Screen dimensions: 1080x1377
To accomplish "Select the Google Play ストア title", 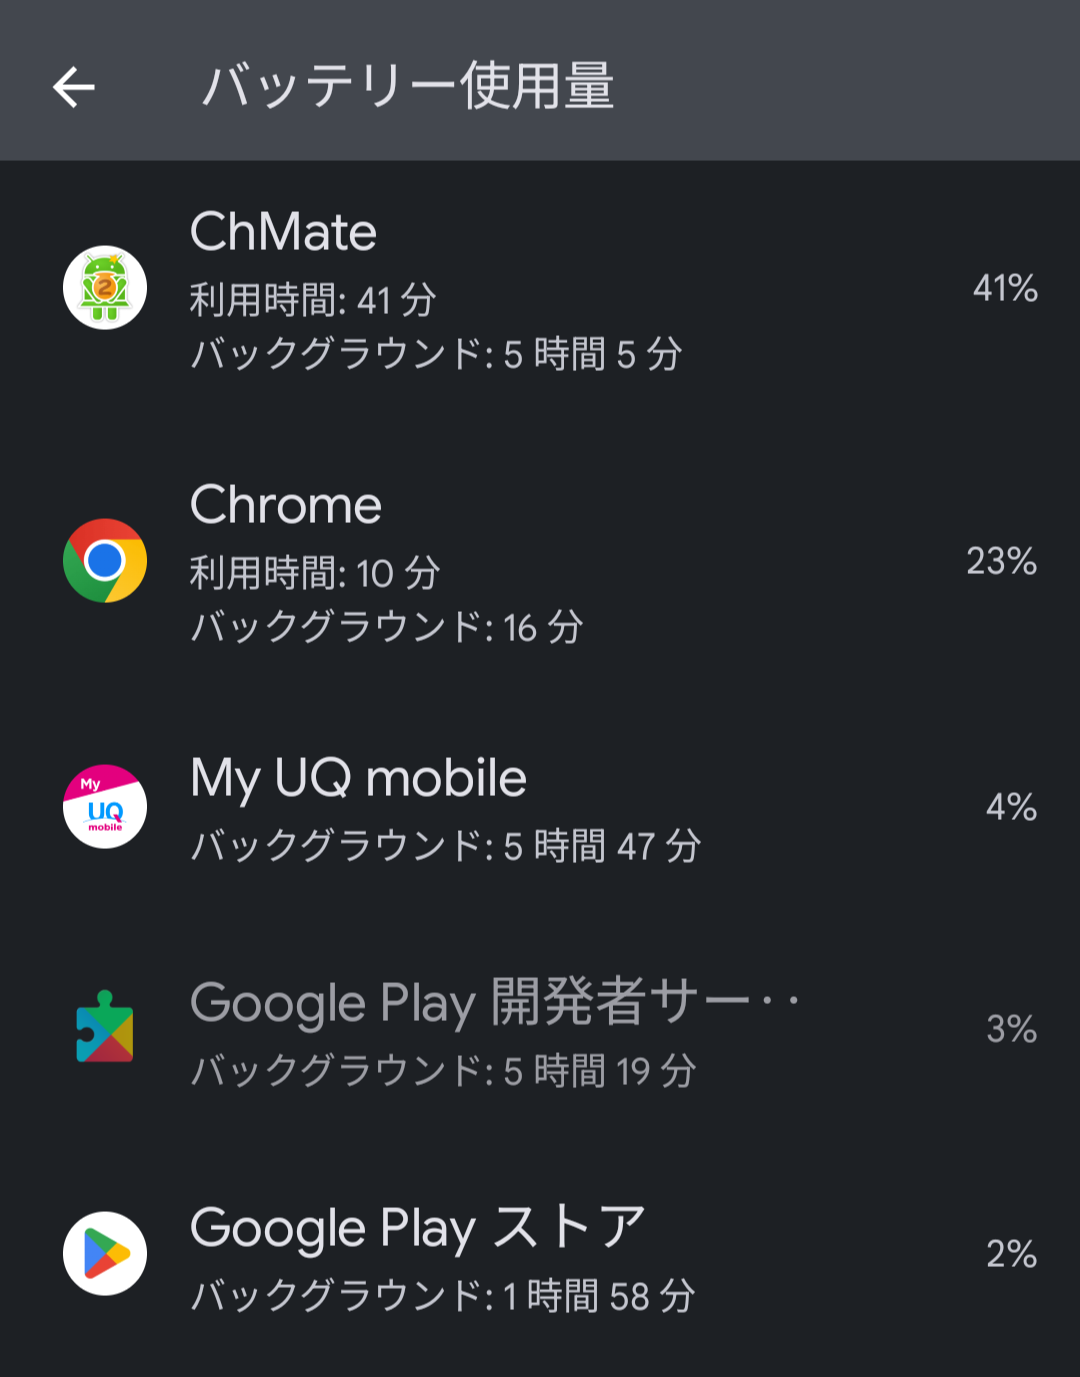I will point(417,1228).
